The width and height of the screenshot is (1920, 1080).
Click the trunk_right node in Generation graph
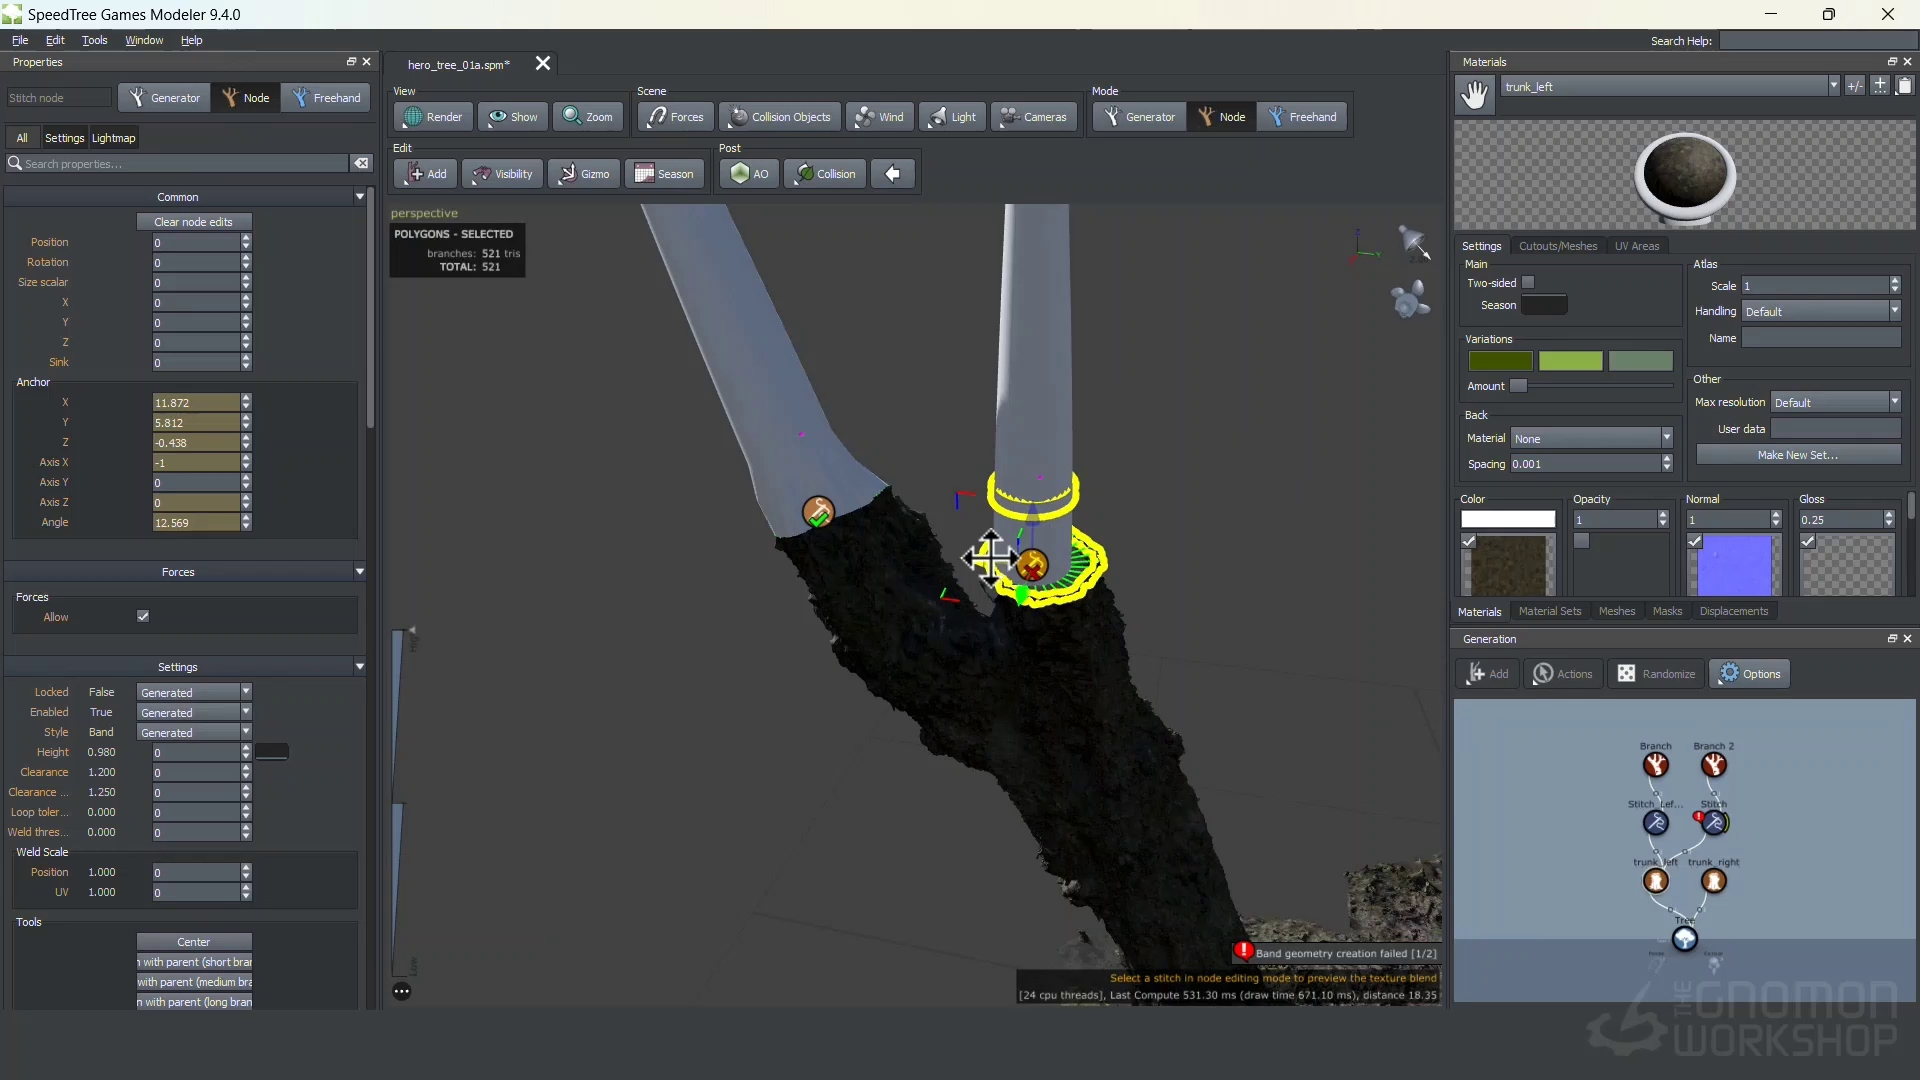tap(1714, 881)
